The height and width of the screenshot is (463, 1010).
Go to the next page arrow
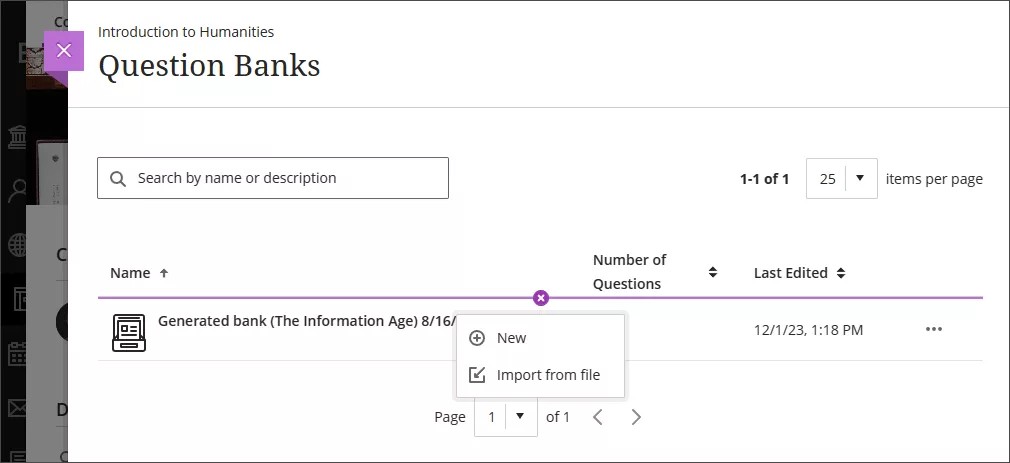(636, 417)
